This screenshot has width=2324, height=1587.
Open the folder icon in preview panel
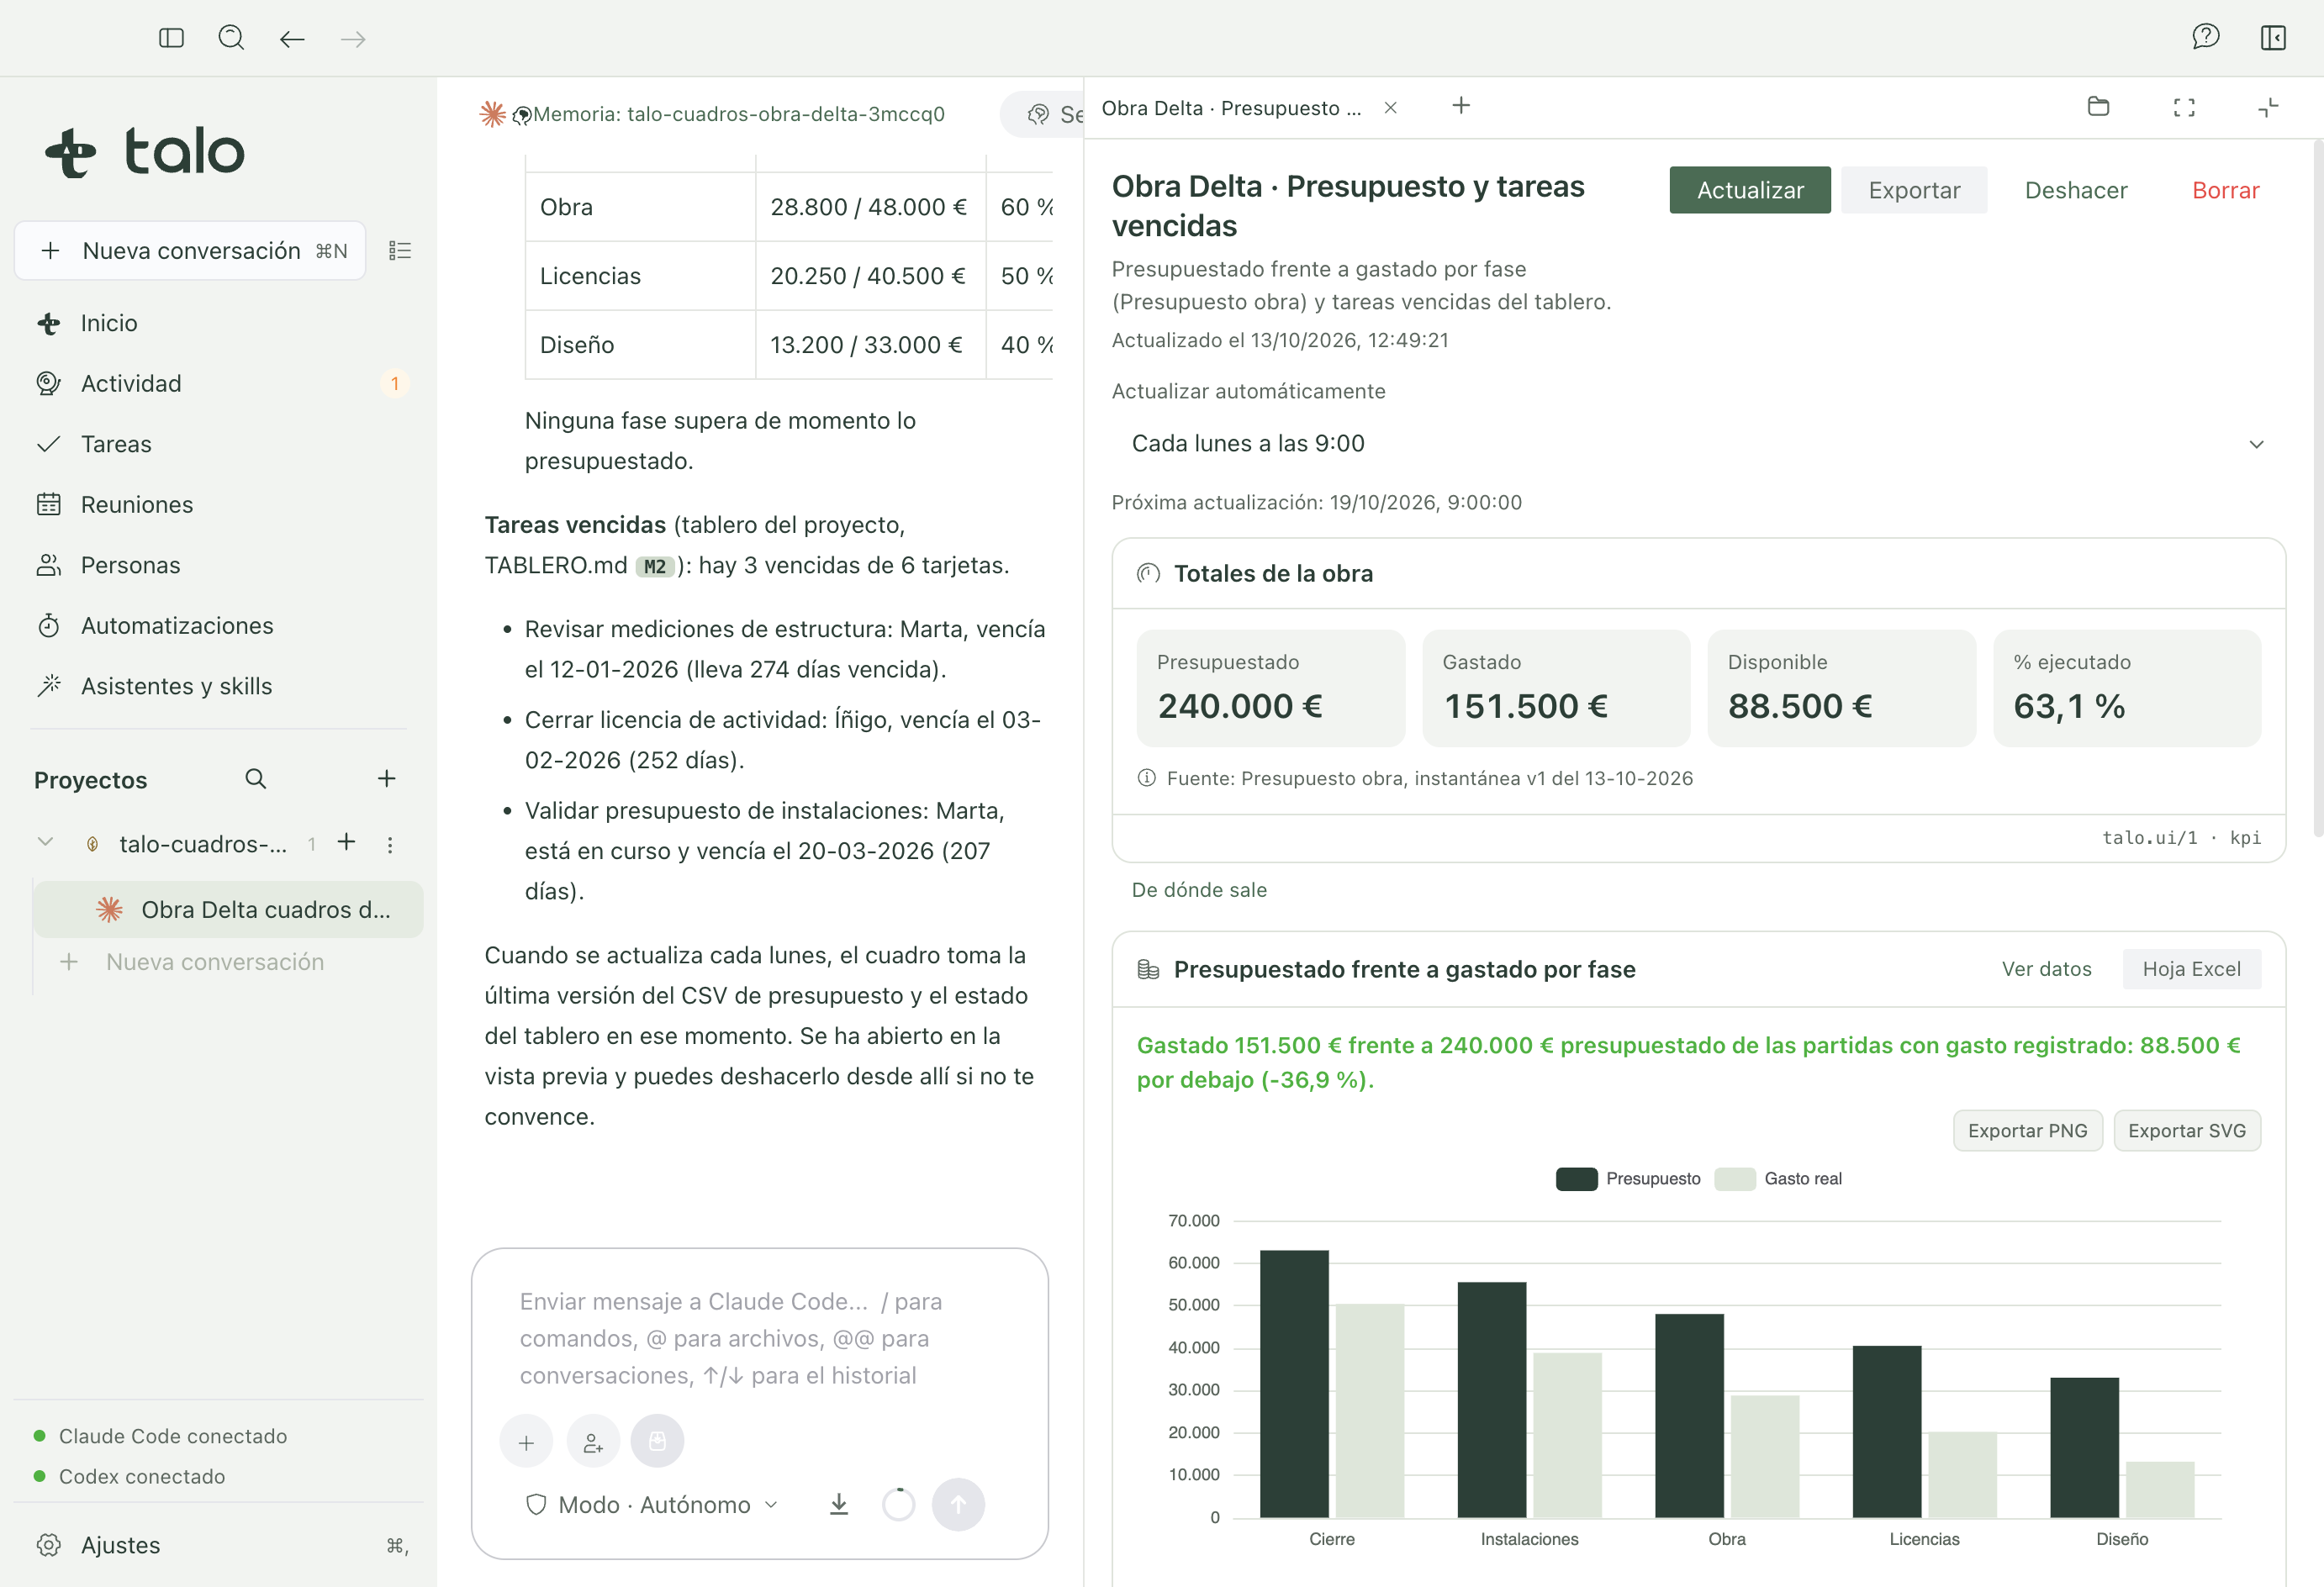click(x=2098, y=107)
